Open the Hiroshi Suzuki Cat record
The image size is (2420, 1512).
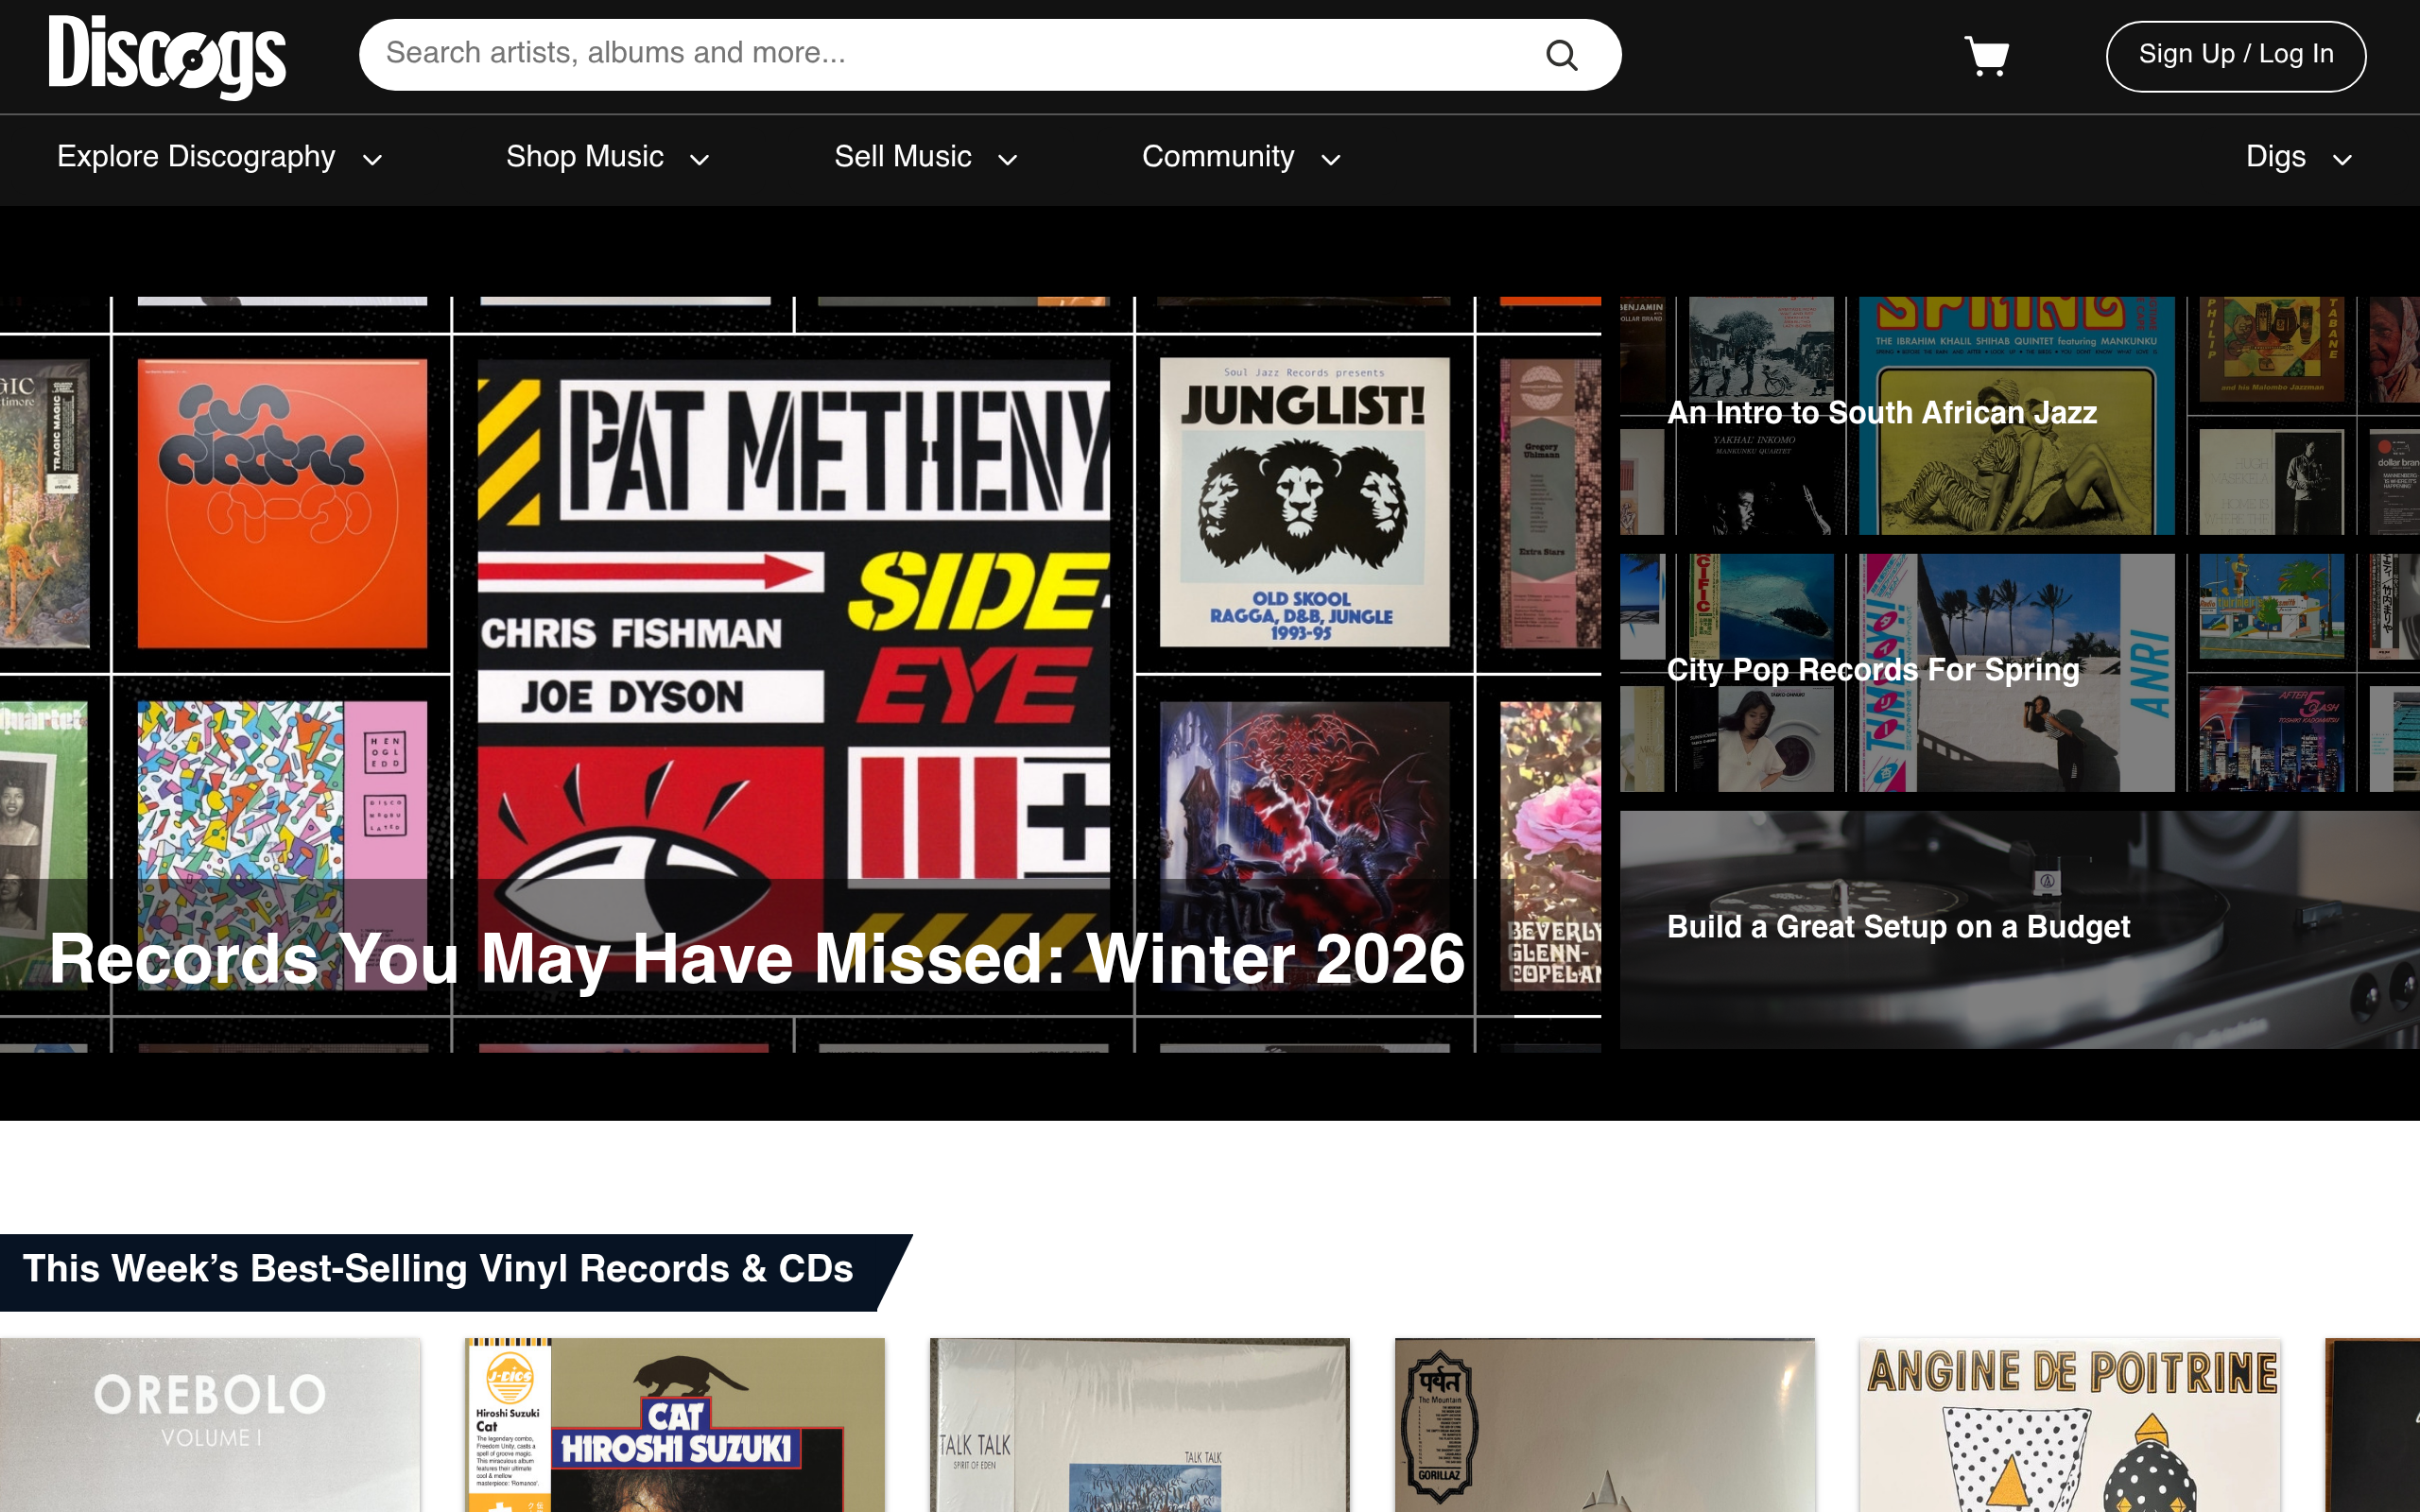[675, 1425]
